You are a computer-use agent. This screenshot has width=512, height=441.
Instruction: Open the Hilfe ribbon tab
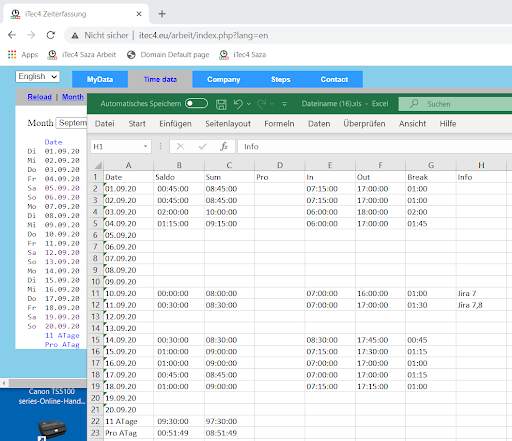[448, 124]
